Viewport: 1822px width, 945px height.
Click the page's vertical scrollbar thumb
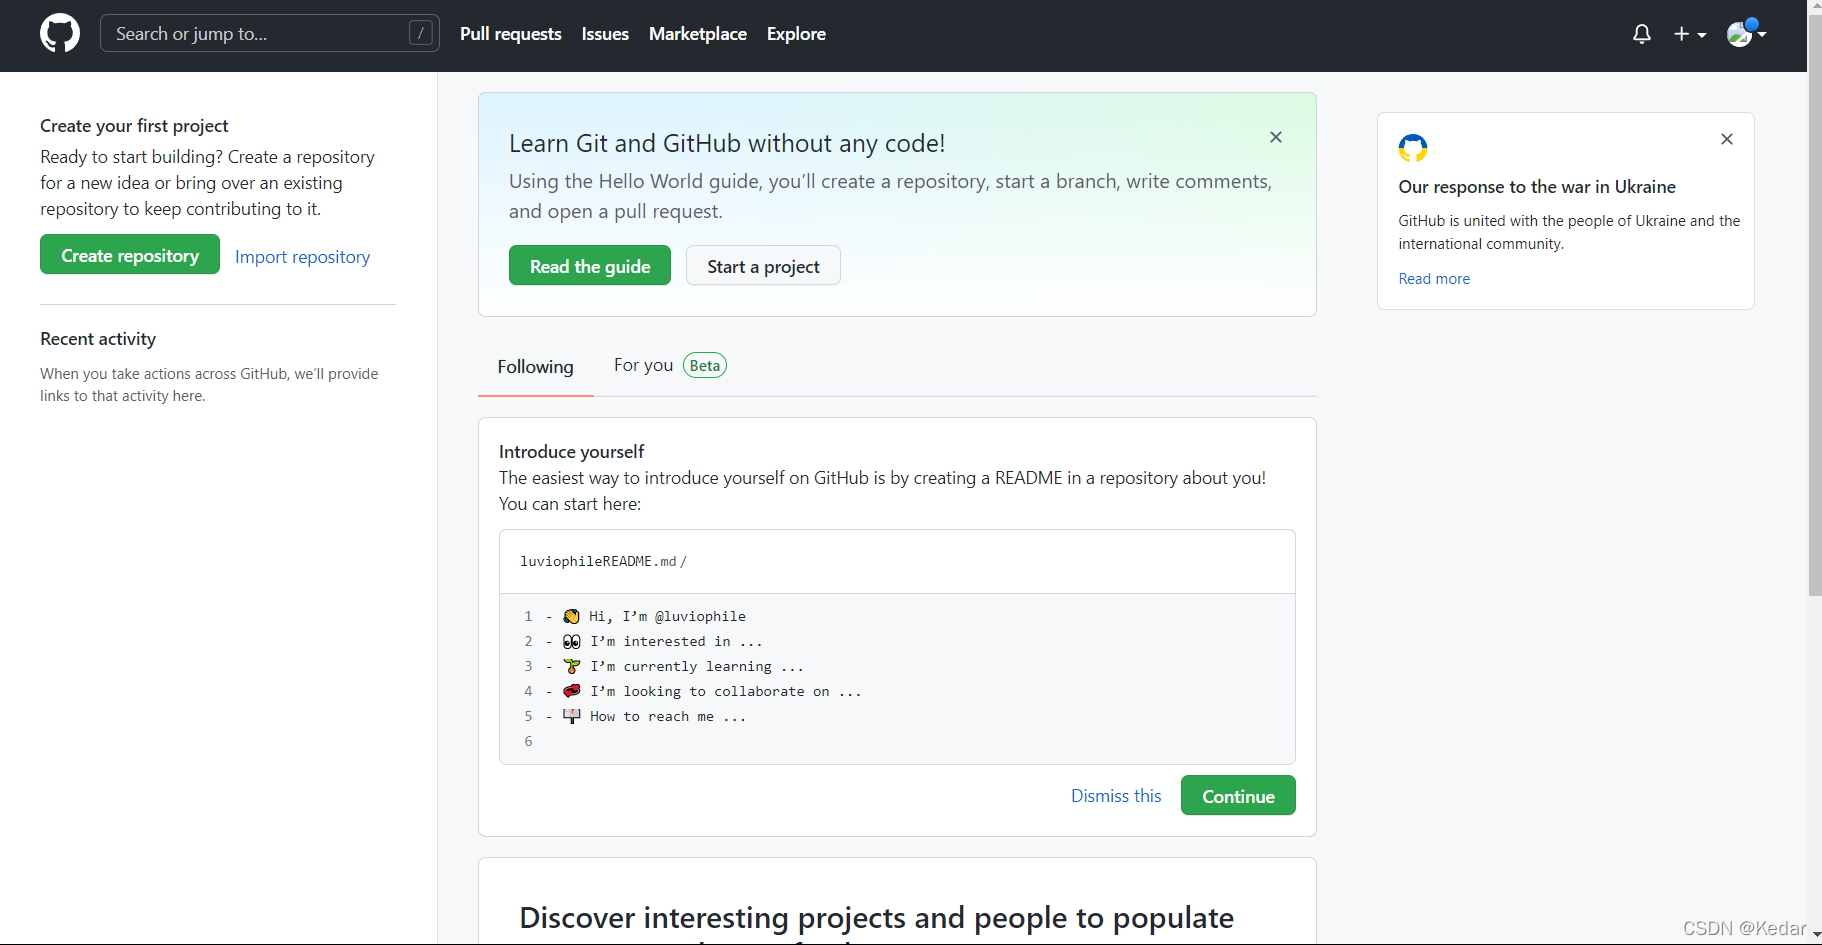[x=1815, y=305]
